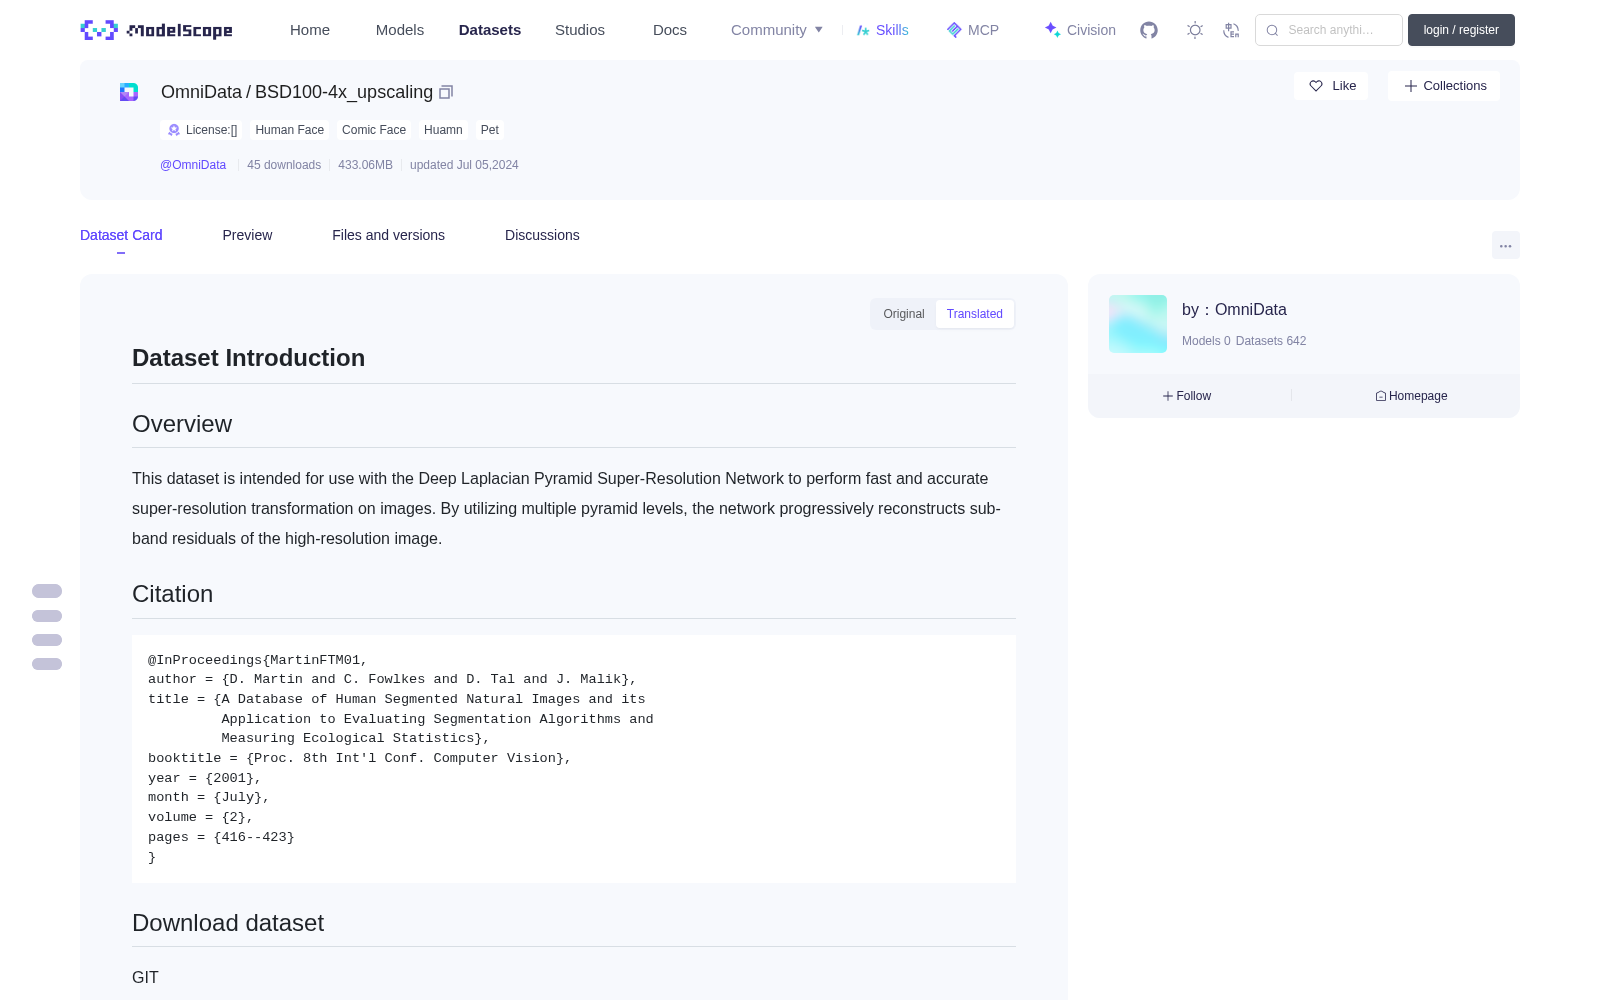Expand the Community dropdown menu

pos(777,30)
